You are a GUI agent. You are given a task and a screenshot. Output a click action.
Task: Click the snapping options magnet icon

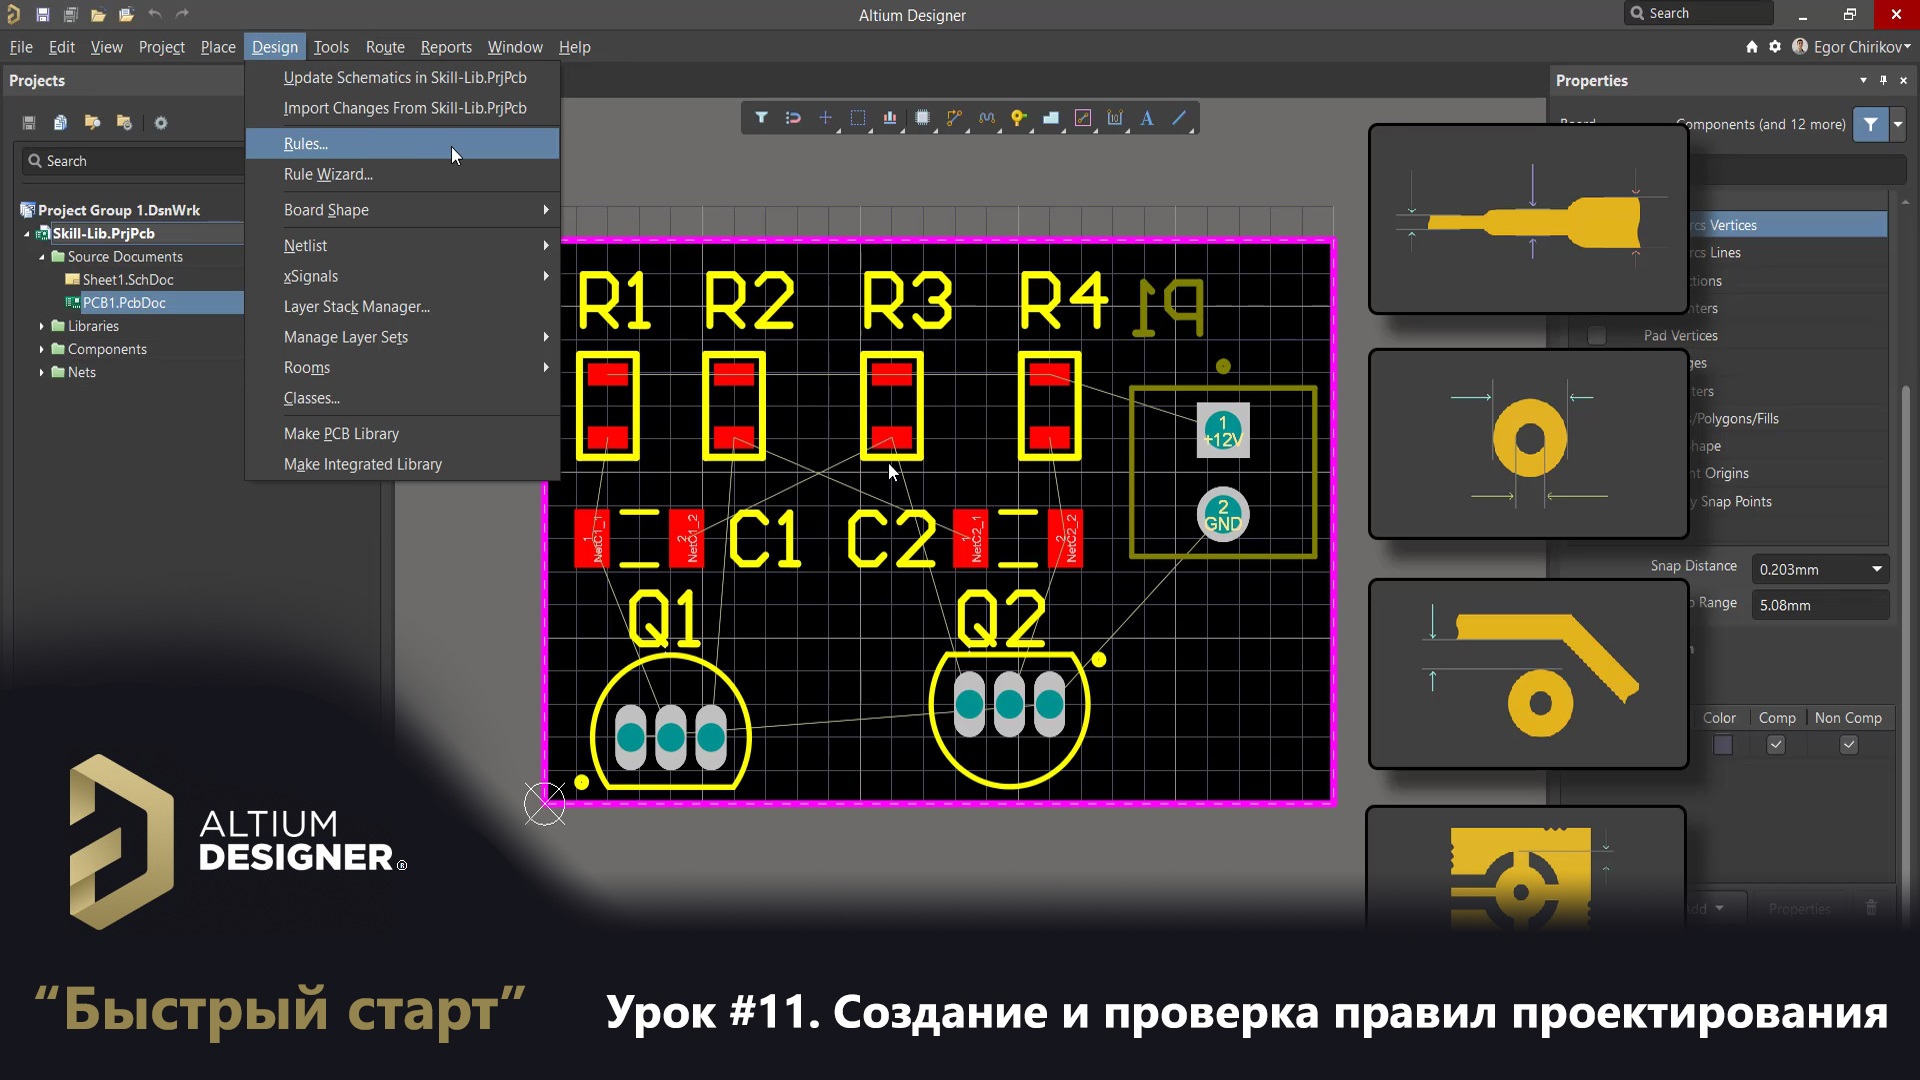pyautogui.click(x=793, y=118)
